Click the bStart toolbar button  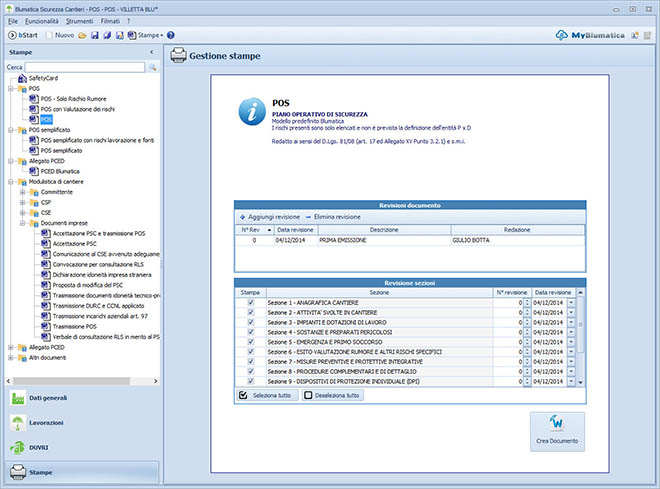click(x=24, y=35)
